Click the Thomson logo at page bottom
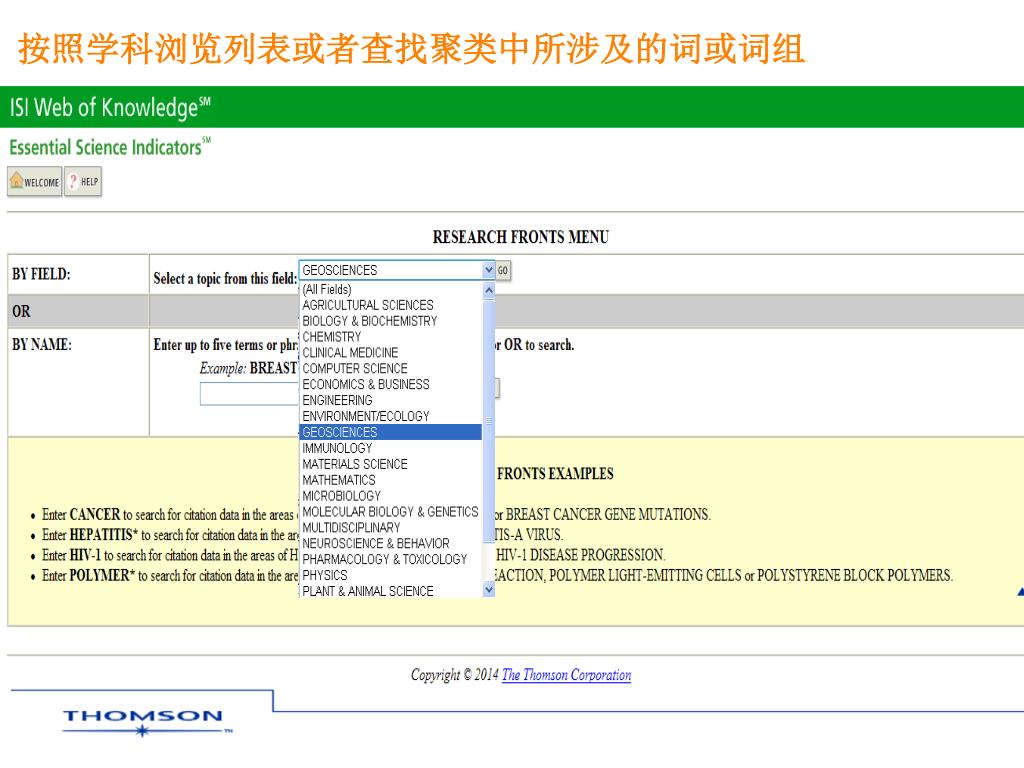Image resolution: width=1024 pixels, height=768 pixels. coord(146,722)
